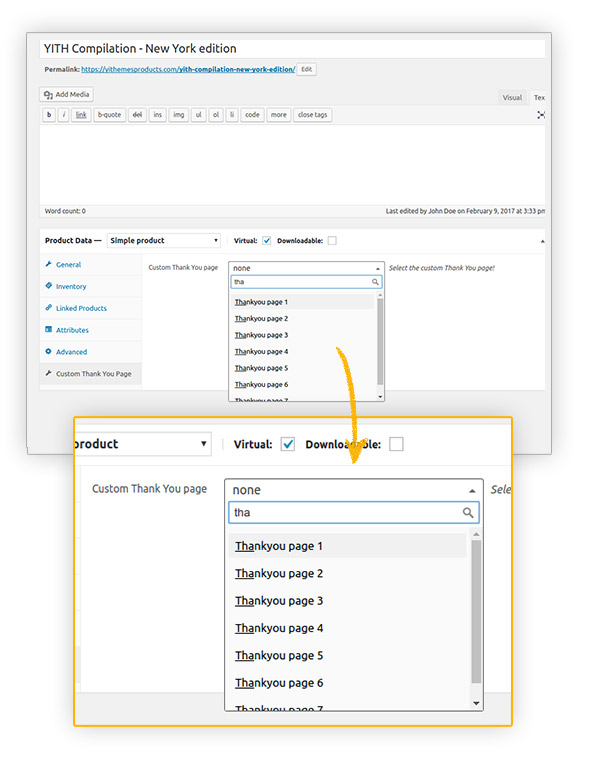Choose 'Thankyou page 4' in zoomed list

[347, 628]
